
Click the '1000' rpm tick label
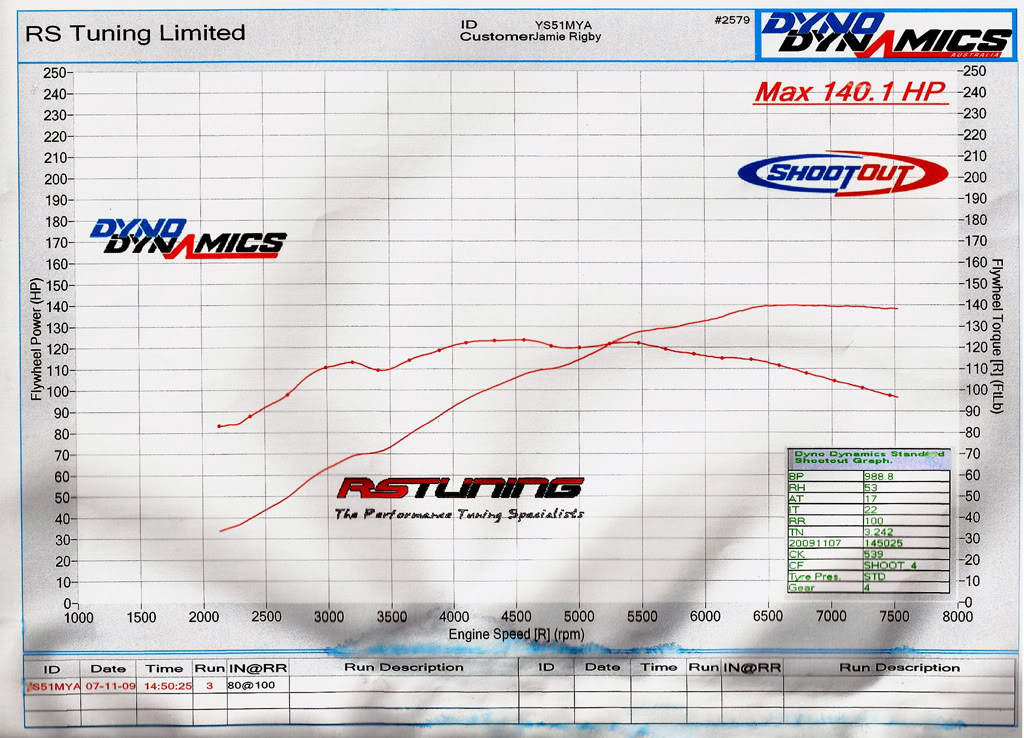coord(79,618)
